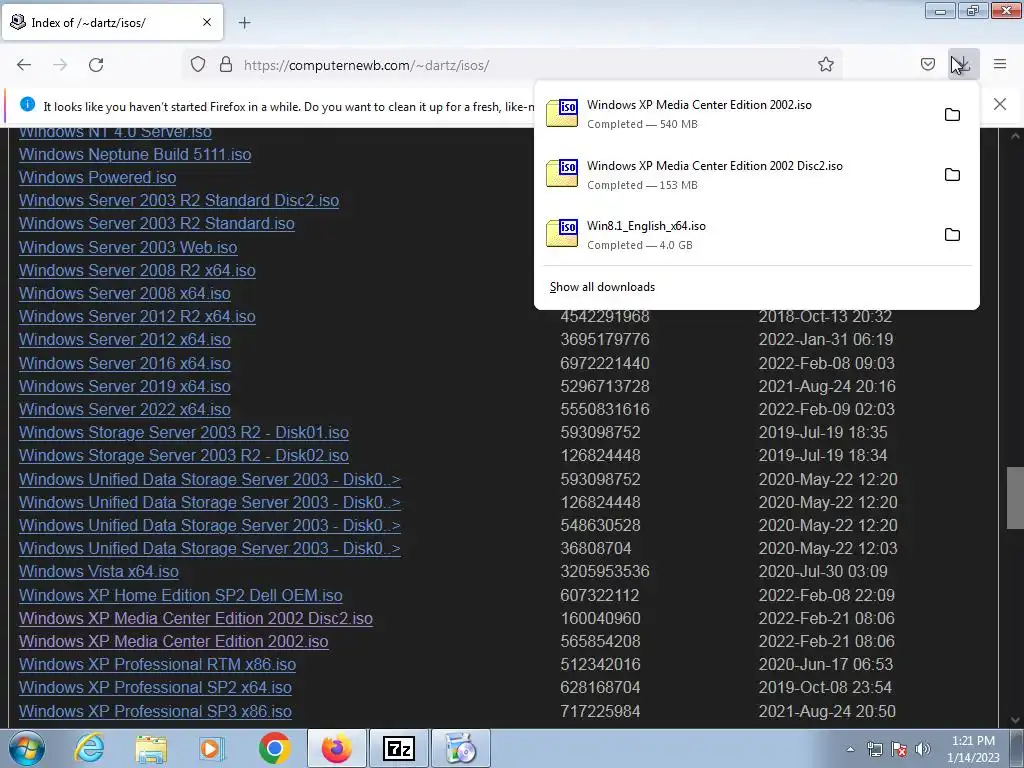This screenshot has width=1024, height=768.
Task: Open containing folder for the Disc2.iso download
Action: (952, 174)
